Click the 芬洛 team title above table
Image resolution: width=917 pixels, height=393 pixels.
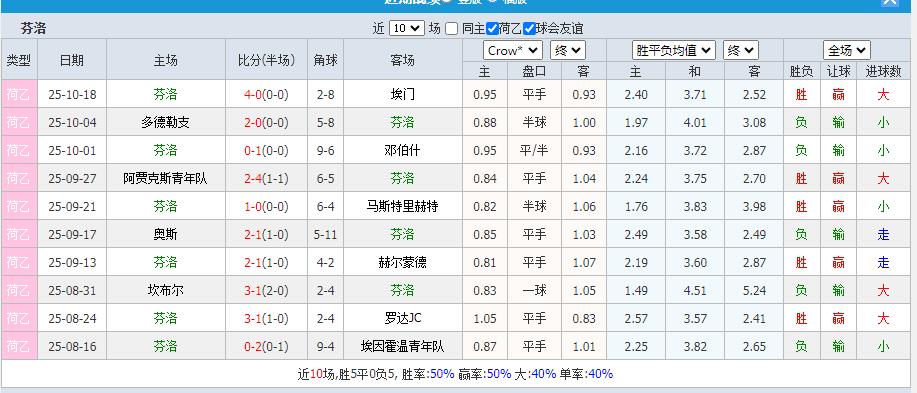click(x=33, y=28)
